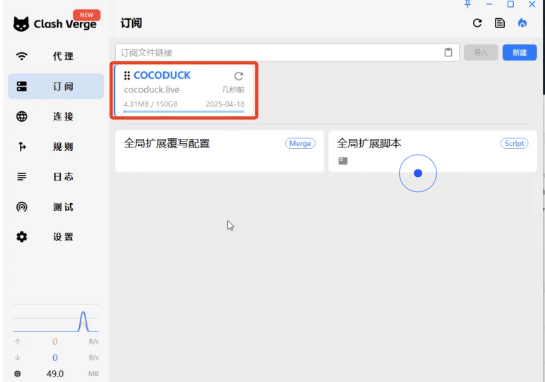
Task: Paste from clipboard into subscription link
Action: [448, 52]
